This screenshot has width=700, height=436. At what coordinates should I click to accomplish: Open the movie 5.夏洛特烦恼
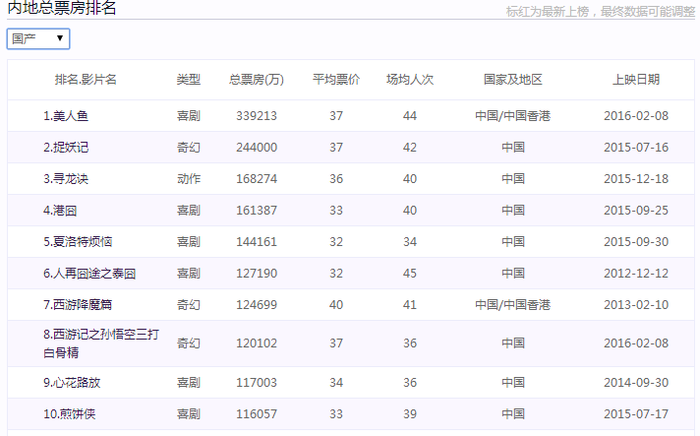[x=78, y=242]
